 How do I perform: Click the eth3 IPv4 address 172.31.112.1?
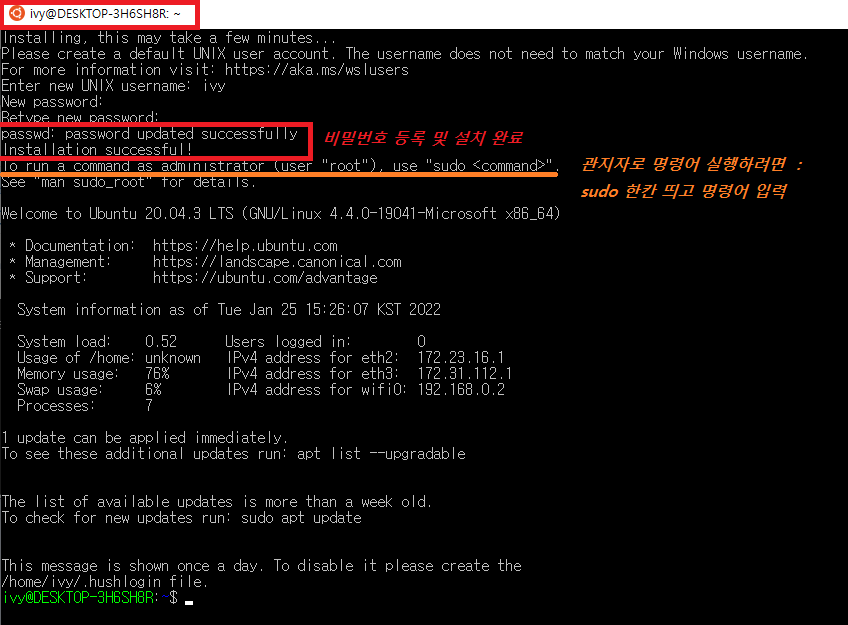pyautogui.click(x=465, y=374)
